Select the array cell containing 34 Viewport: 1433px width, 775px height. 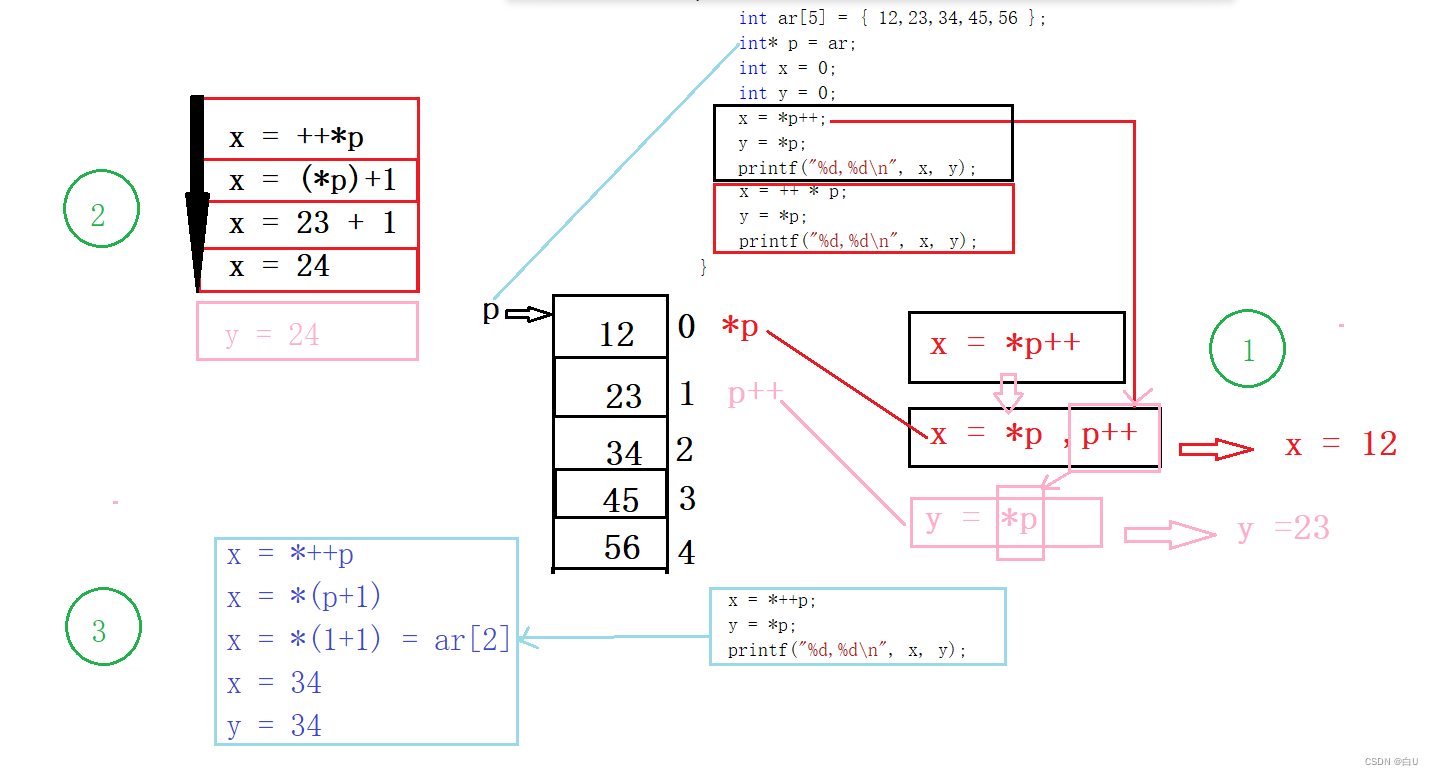tap(611, 444)
